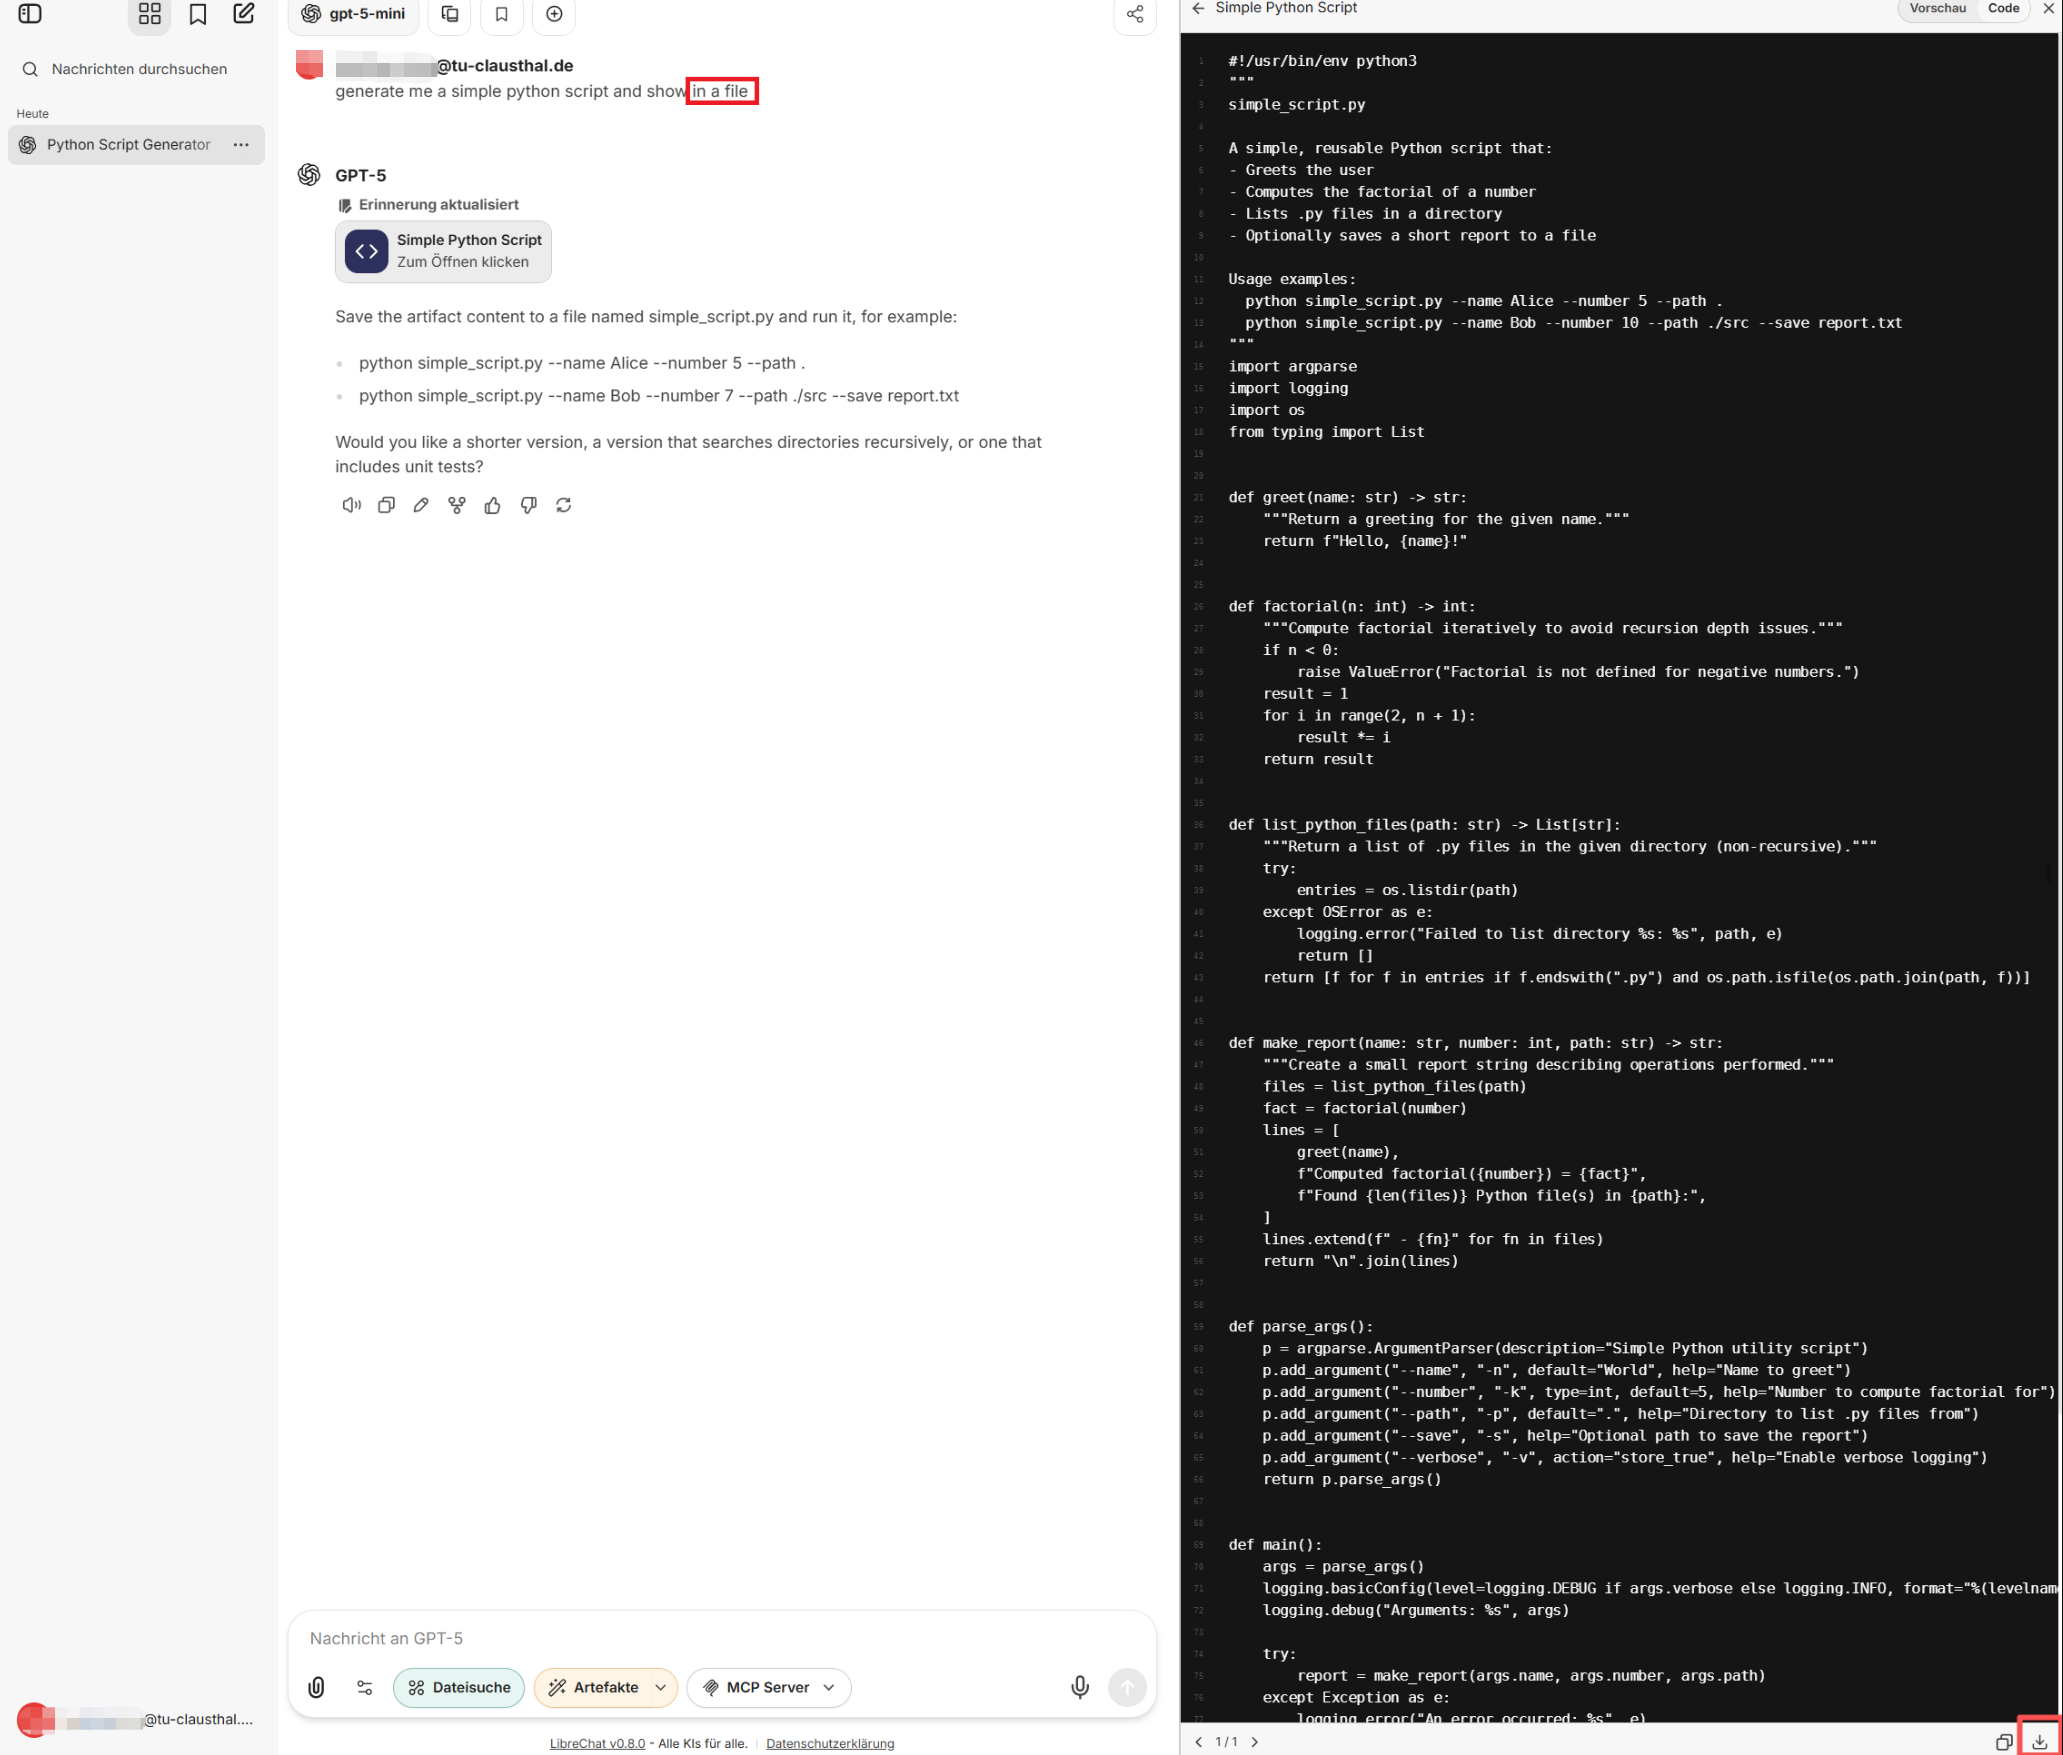Click the thumbs up feedback icon
The image size is (2063, 1755).
coord(493,505)
